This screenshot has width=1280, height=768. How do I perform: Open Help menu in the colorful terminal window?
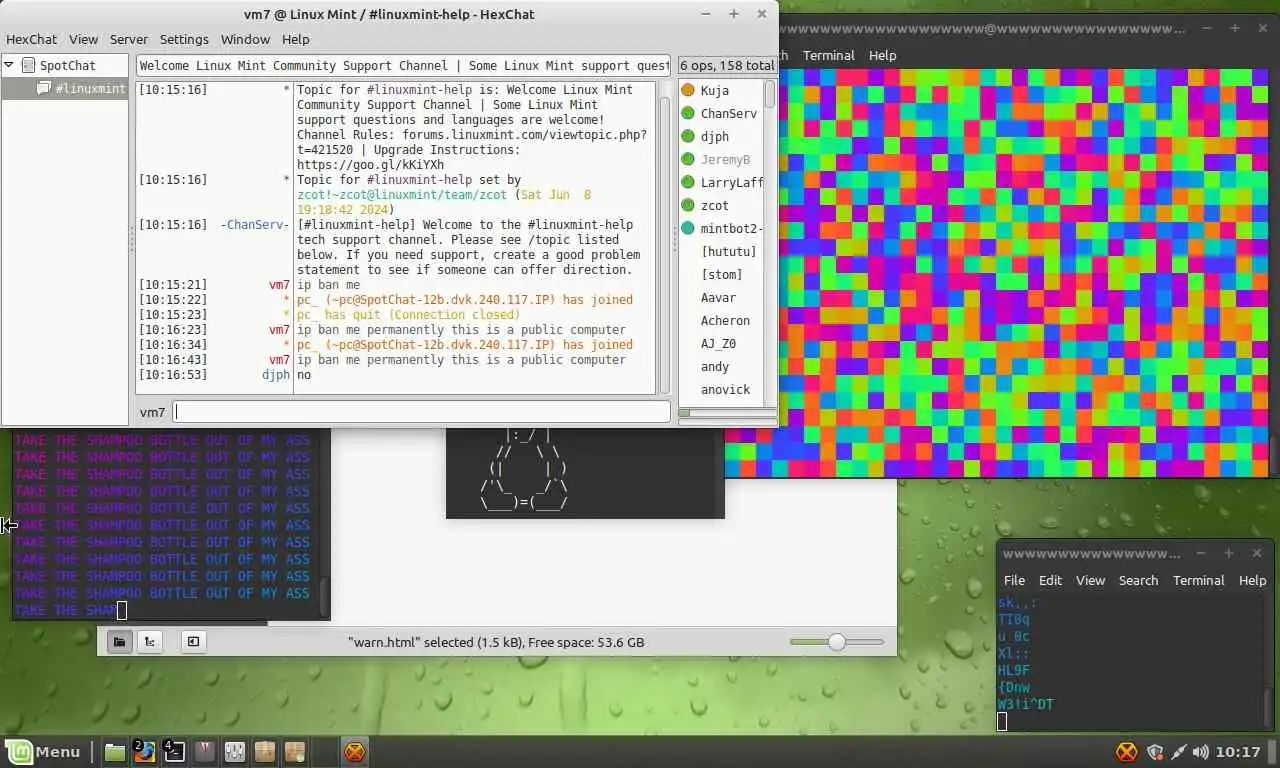pyautogui.click(x=882, y=55)
